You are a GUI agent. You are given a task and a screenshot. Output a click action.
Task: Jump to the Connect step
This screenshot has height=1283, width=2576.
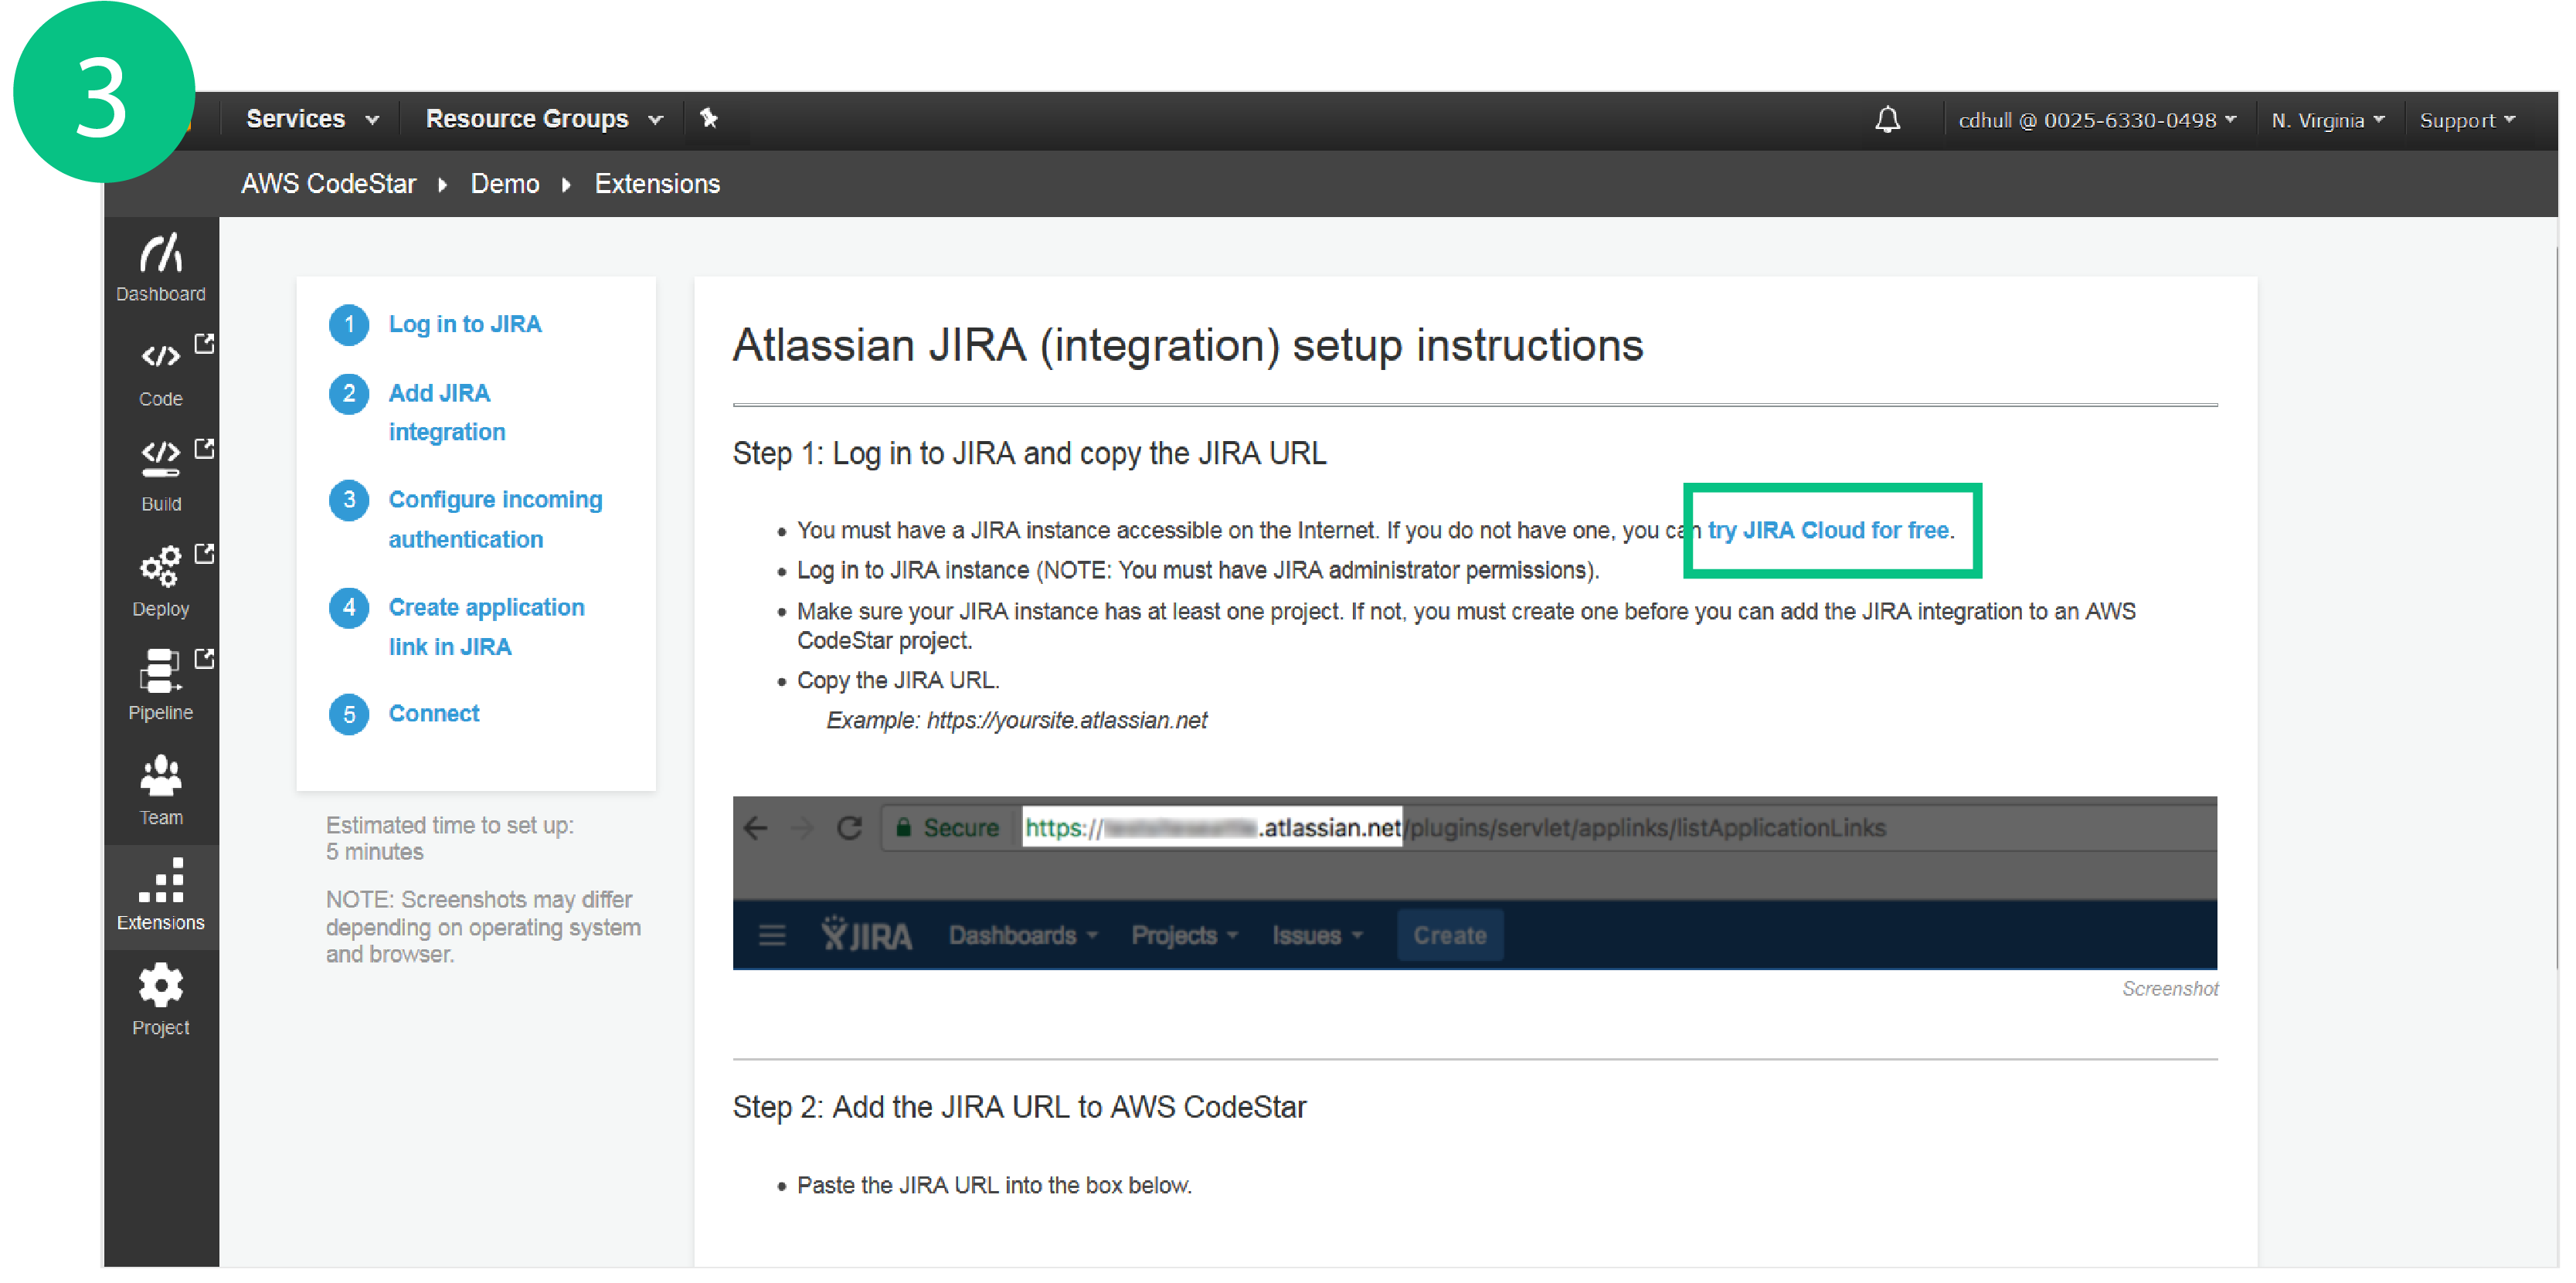point(434,714)
